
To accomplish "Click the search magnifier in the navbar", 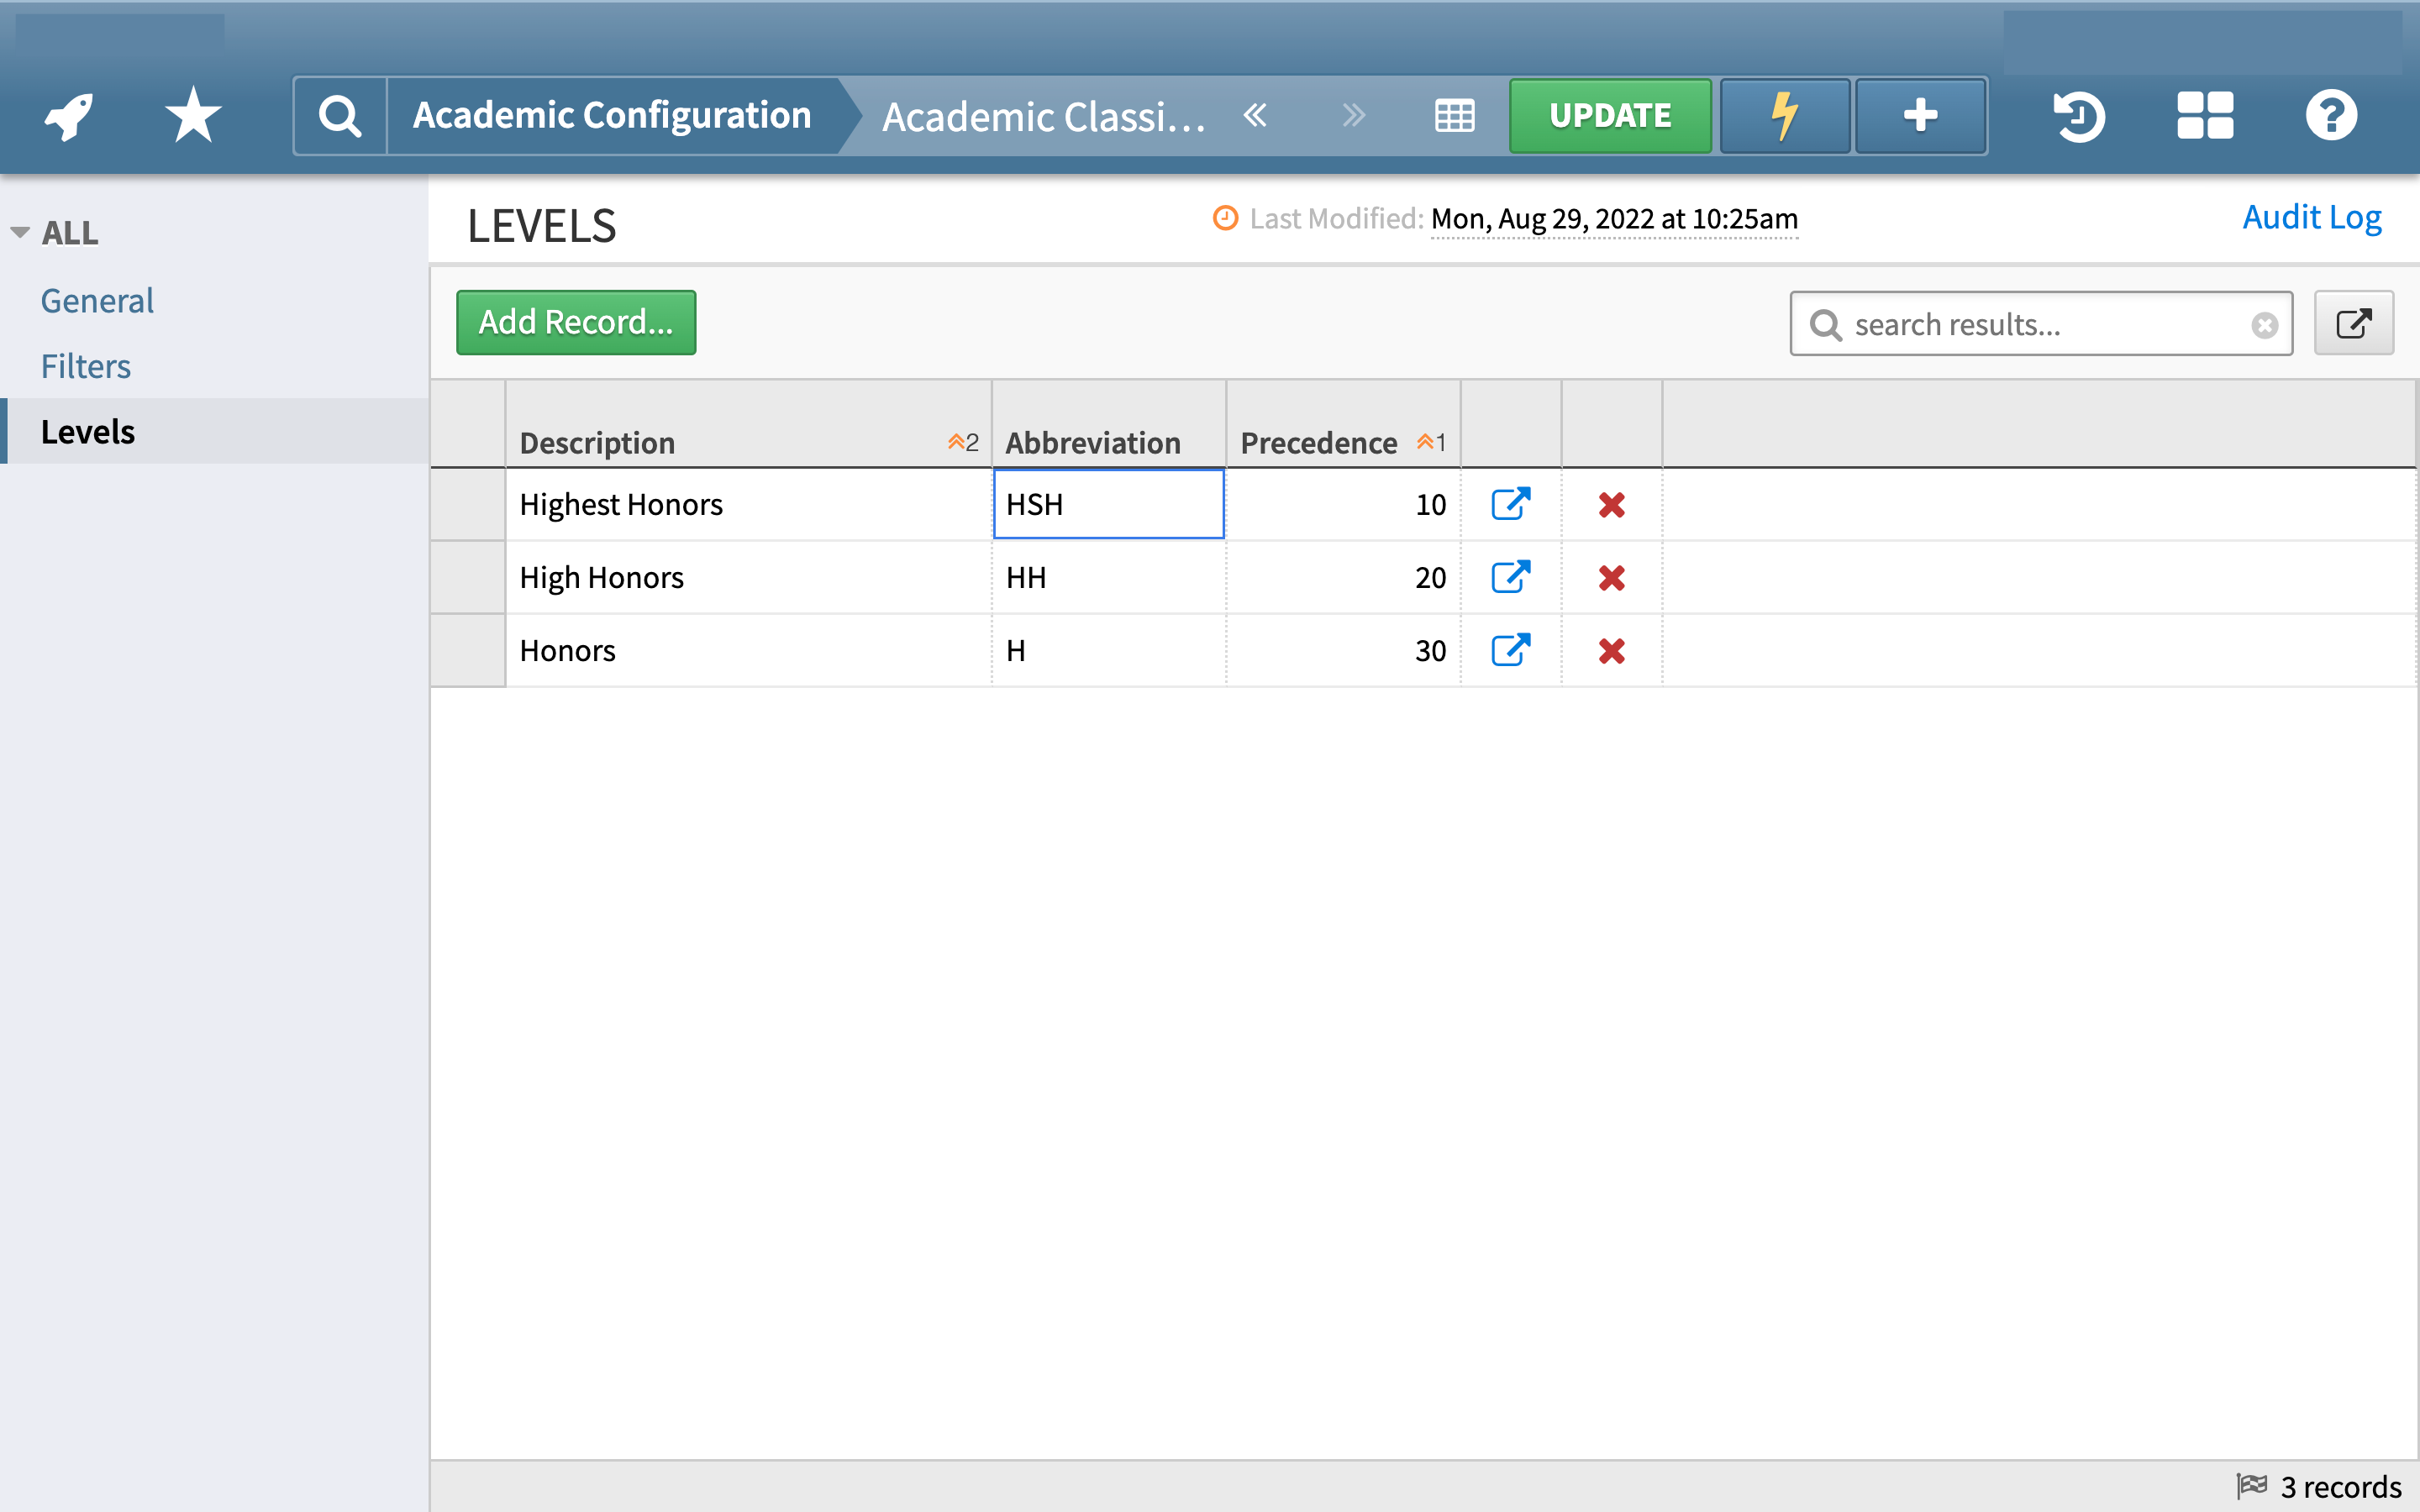I will [x=340, y=114].
